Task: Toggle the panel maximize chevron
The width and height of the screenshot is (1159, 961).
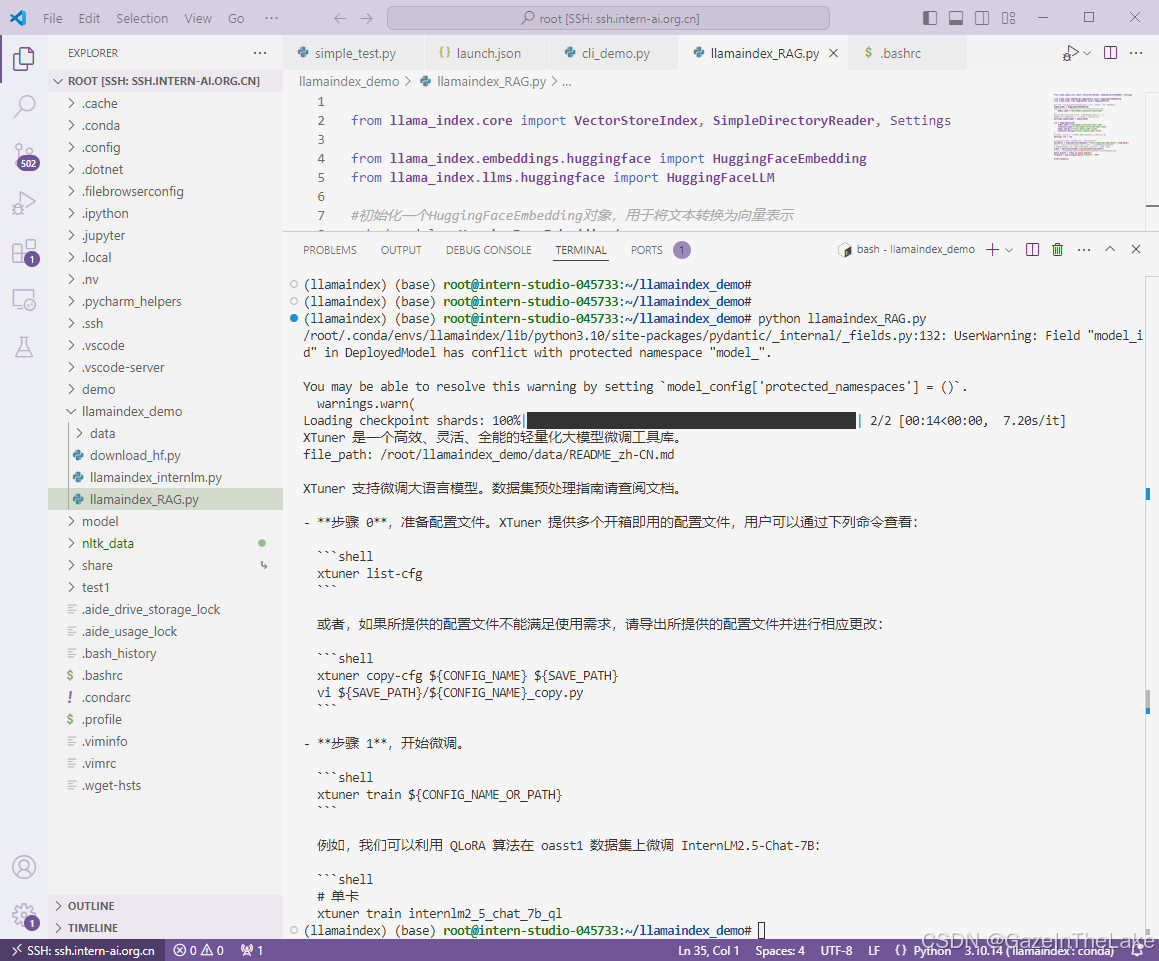Action: tap(1109, 249)
